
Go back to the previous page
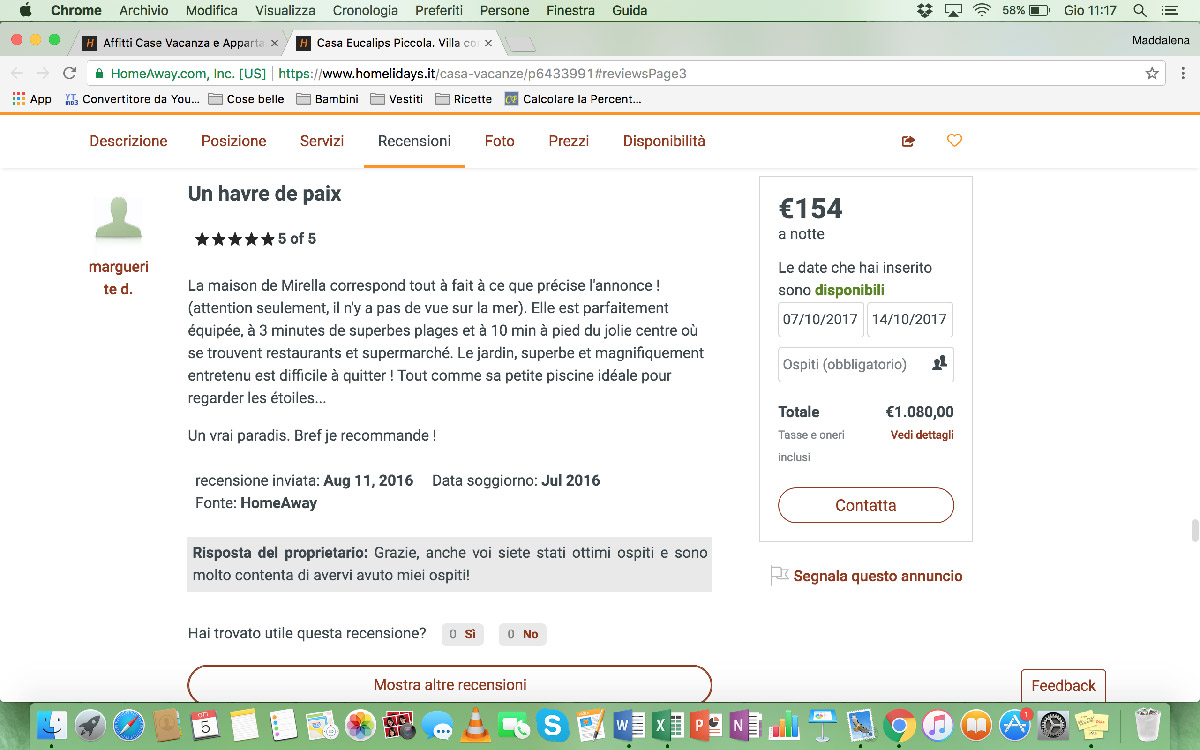pyautogui.click(x=16, y=73)
